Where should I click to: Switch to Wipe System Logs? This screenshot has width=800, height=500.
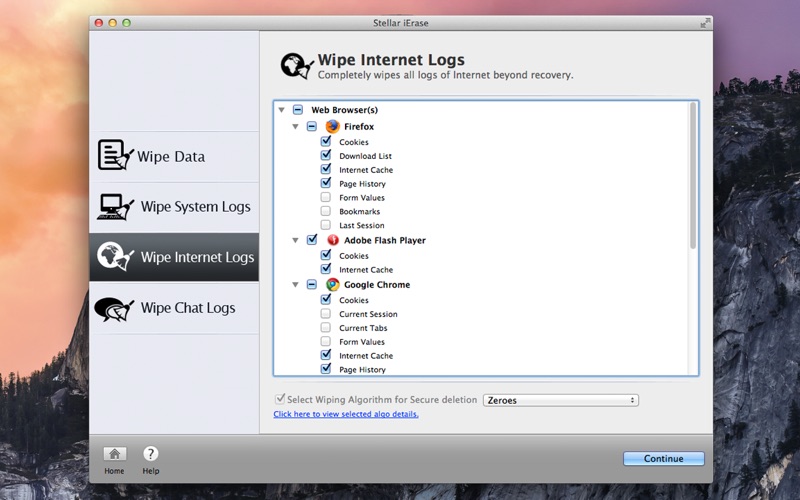174,207
